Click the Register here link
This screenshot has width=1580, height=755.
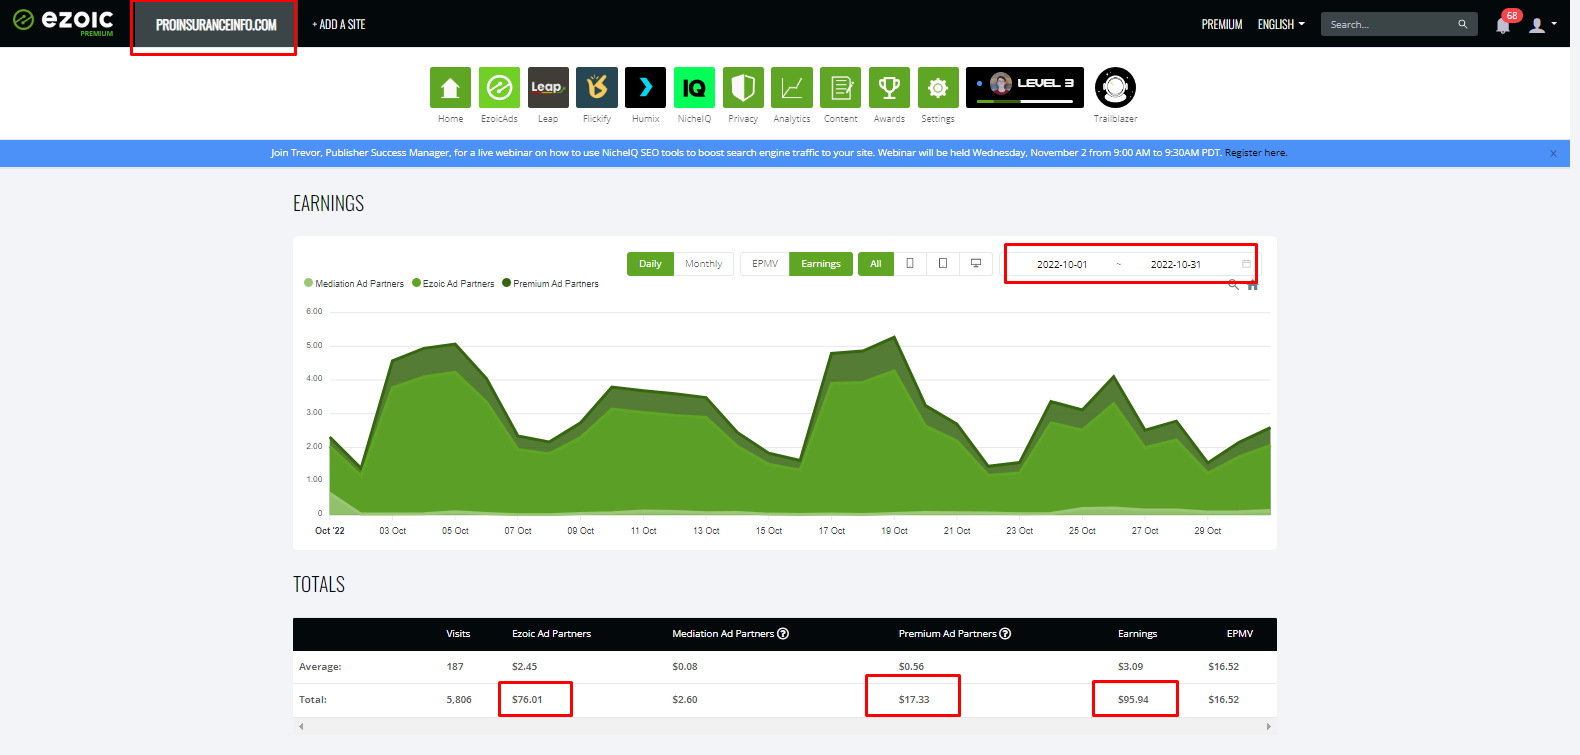click(x=1256, y=153)
